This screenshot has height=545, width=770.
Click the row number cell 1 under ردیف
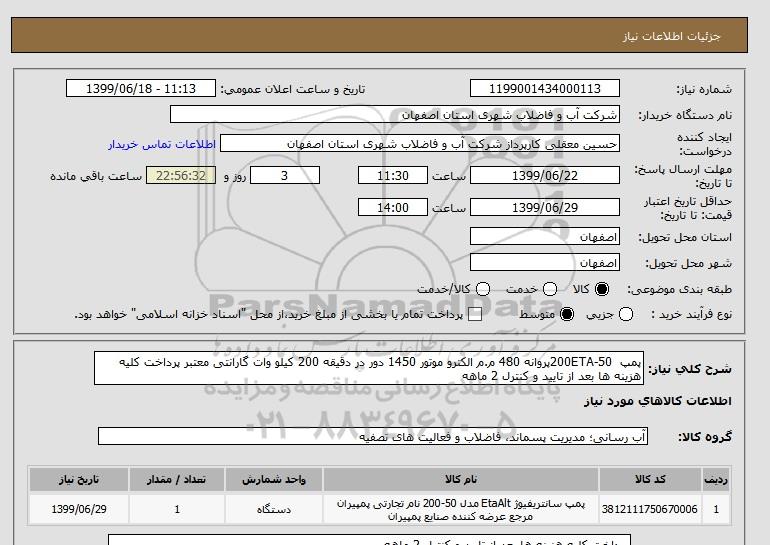pyautogui.click(x=716, y=509)
